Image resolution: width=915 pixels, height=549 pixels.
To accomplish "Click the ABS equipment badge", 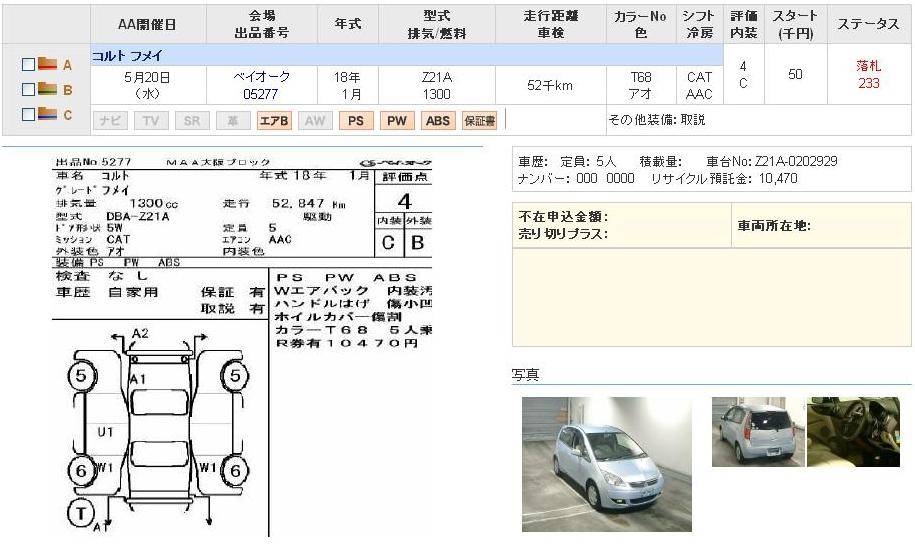I will [x=437, y=120].
